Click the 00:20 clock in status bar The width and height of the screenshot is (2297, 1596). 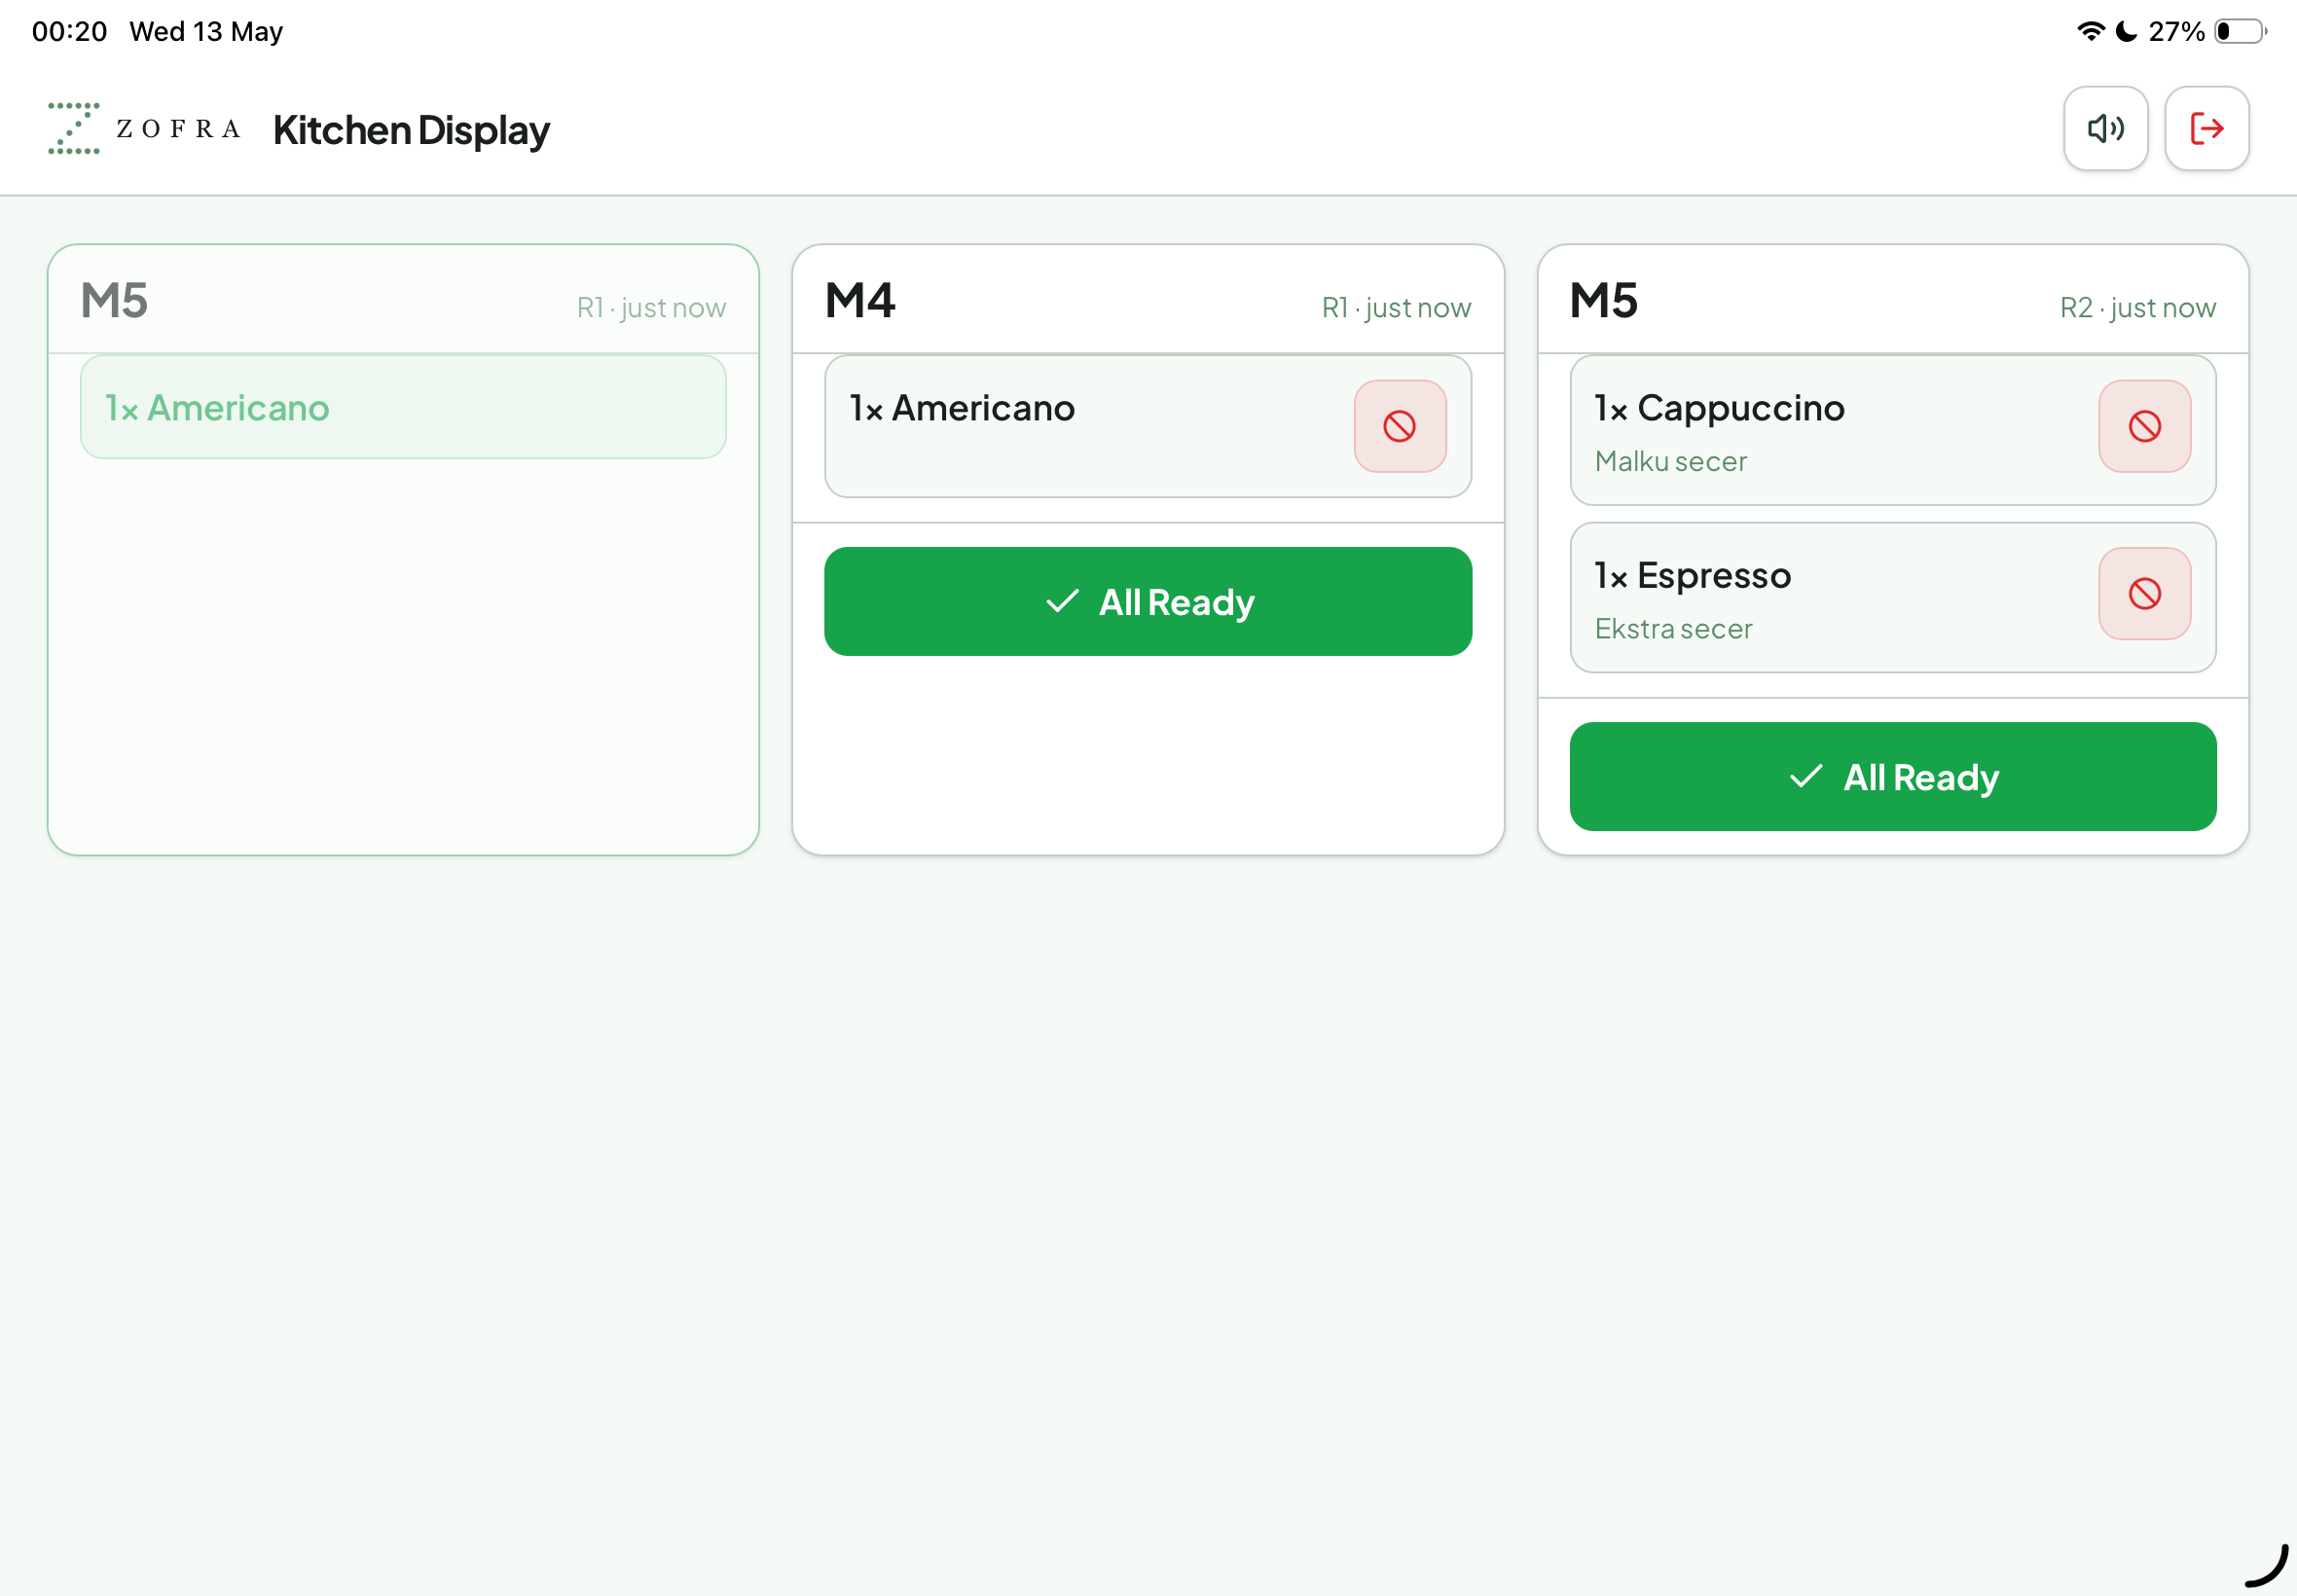69,31
